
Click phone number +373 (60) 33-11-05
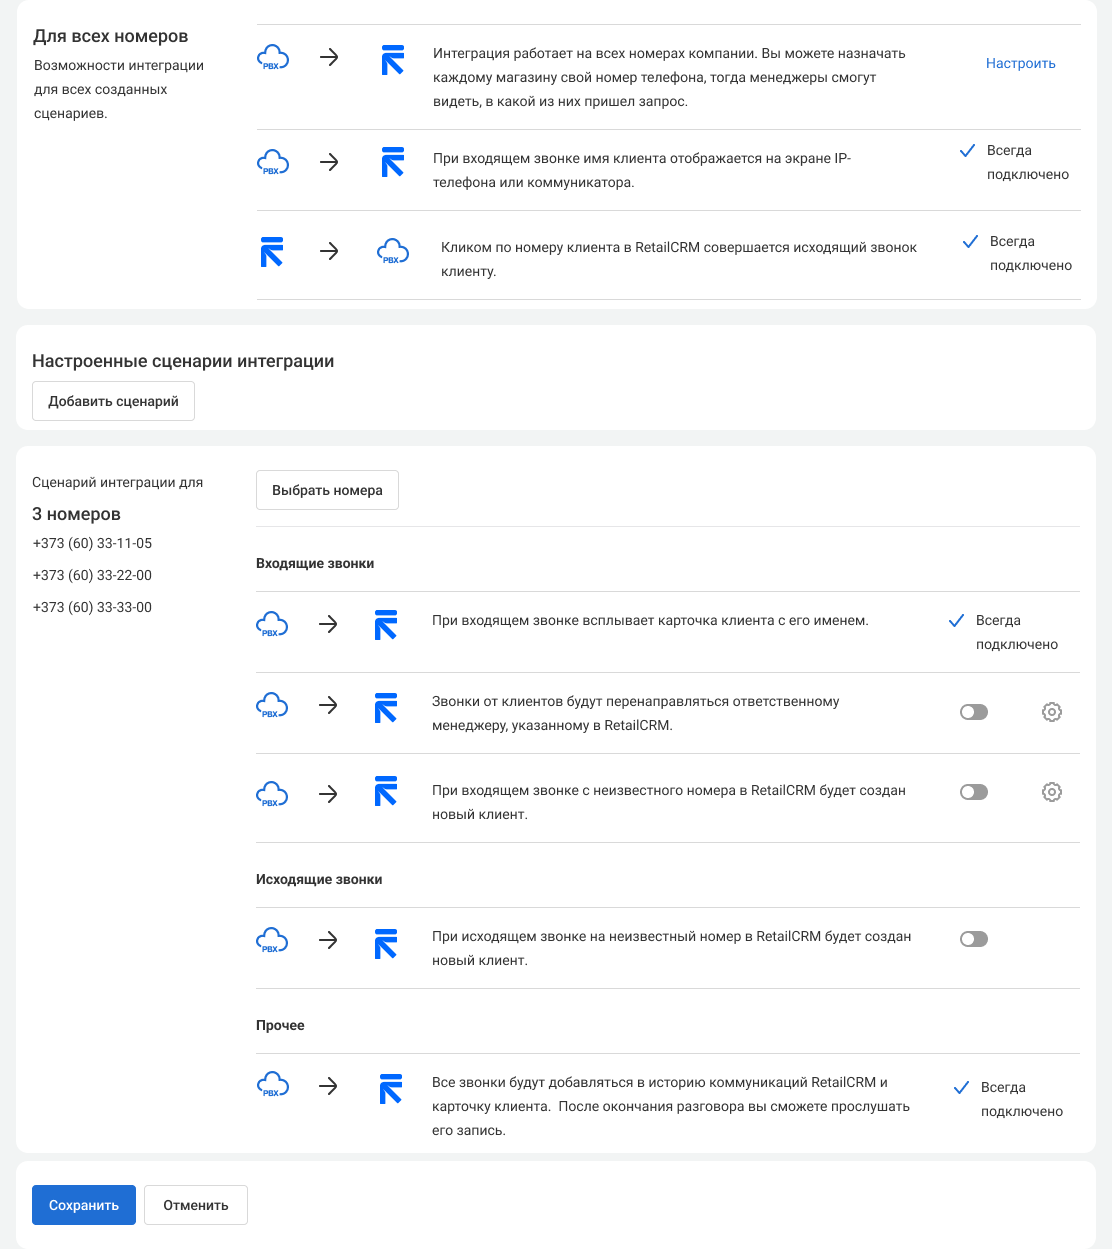pos(92,543)
